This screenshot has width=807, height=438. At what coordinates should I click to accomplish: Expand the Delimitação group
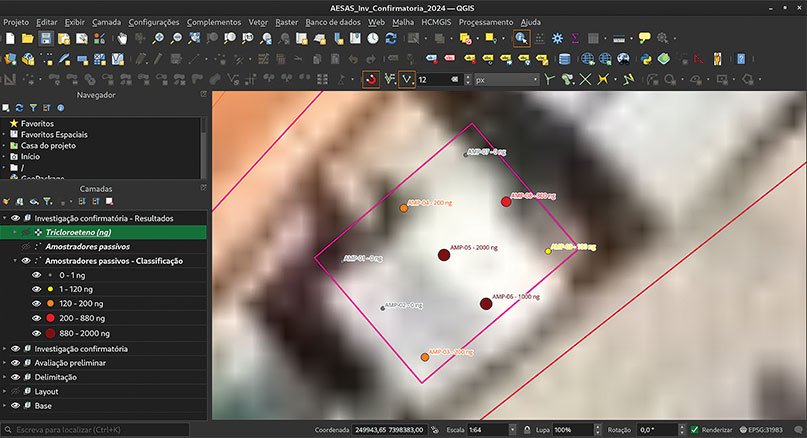pyautogui.click(x=5, y=377)
